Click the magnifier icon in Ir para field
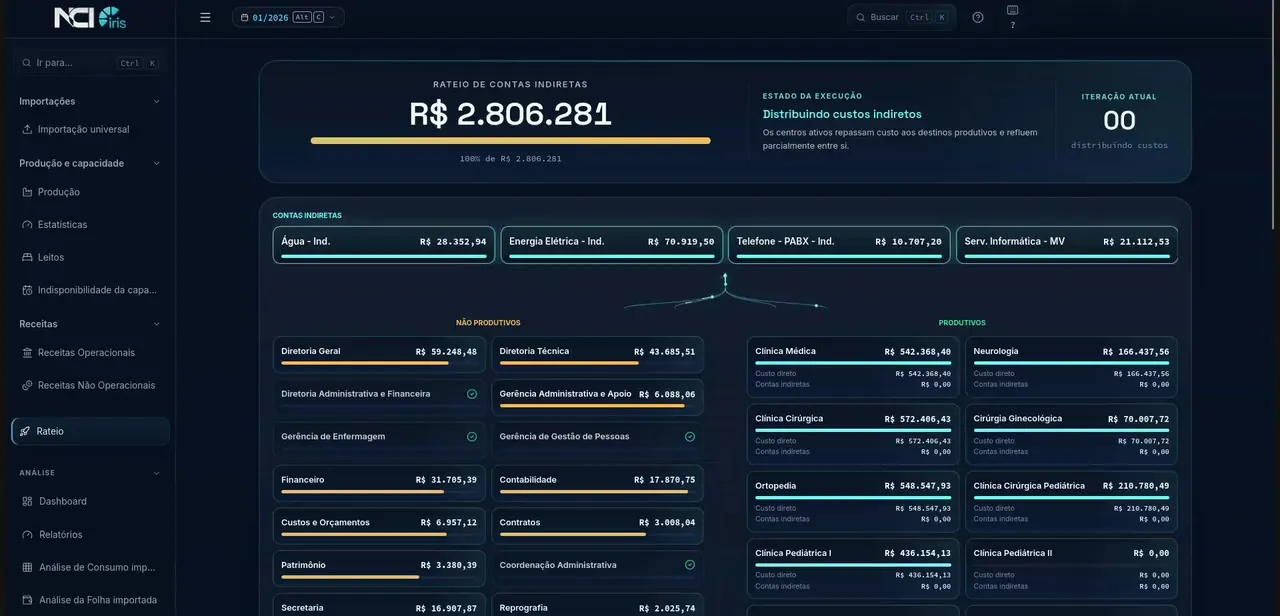The image size is (1280, 616). (26, 63)
